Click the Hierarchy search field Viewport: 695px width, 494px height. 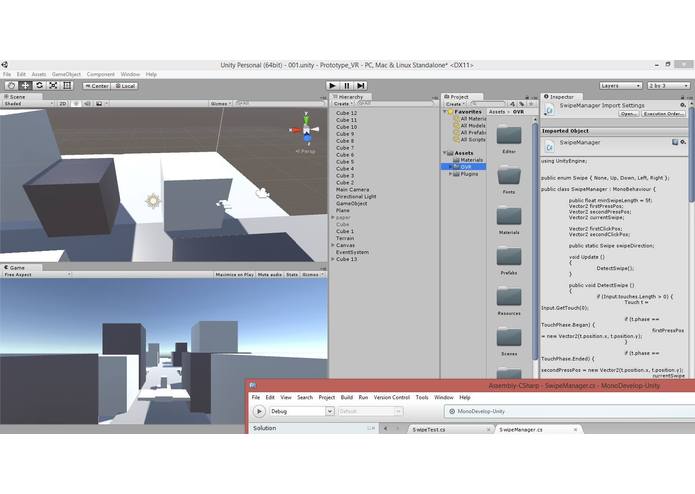point(396,103)
